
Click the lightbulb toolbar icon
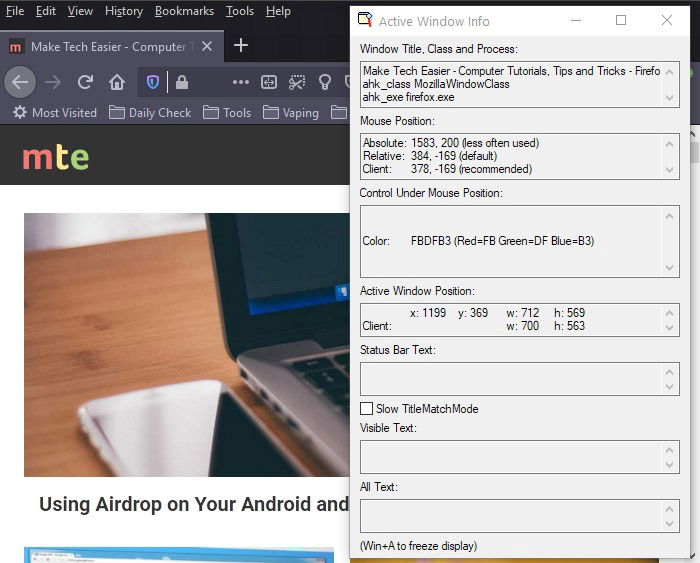(x=325, y=82)
